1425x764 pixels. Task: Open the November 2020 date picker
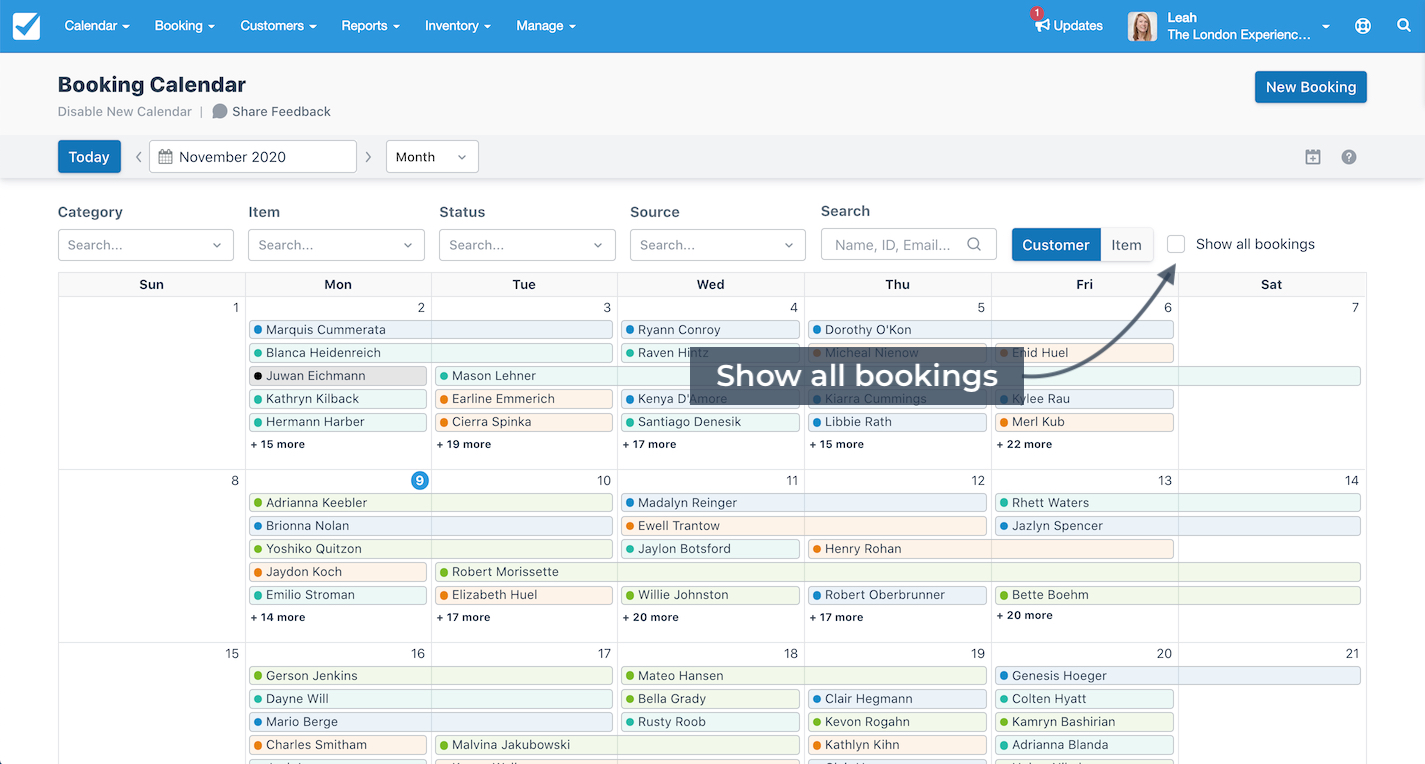pos(253,157)
